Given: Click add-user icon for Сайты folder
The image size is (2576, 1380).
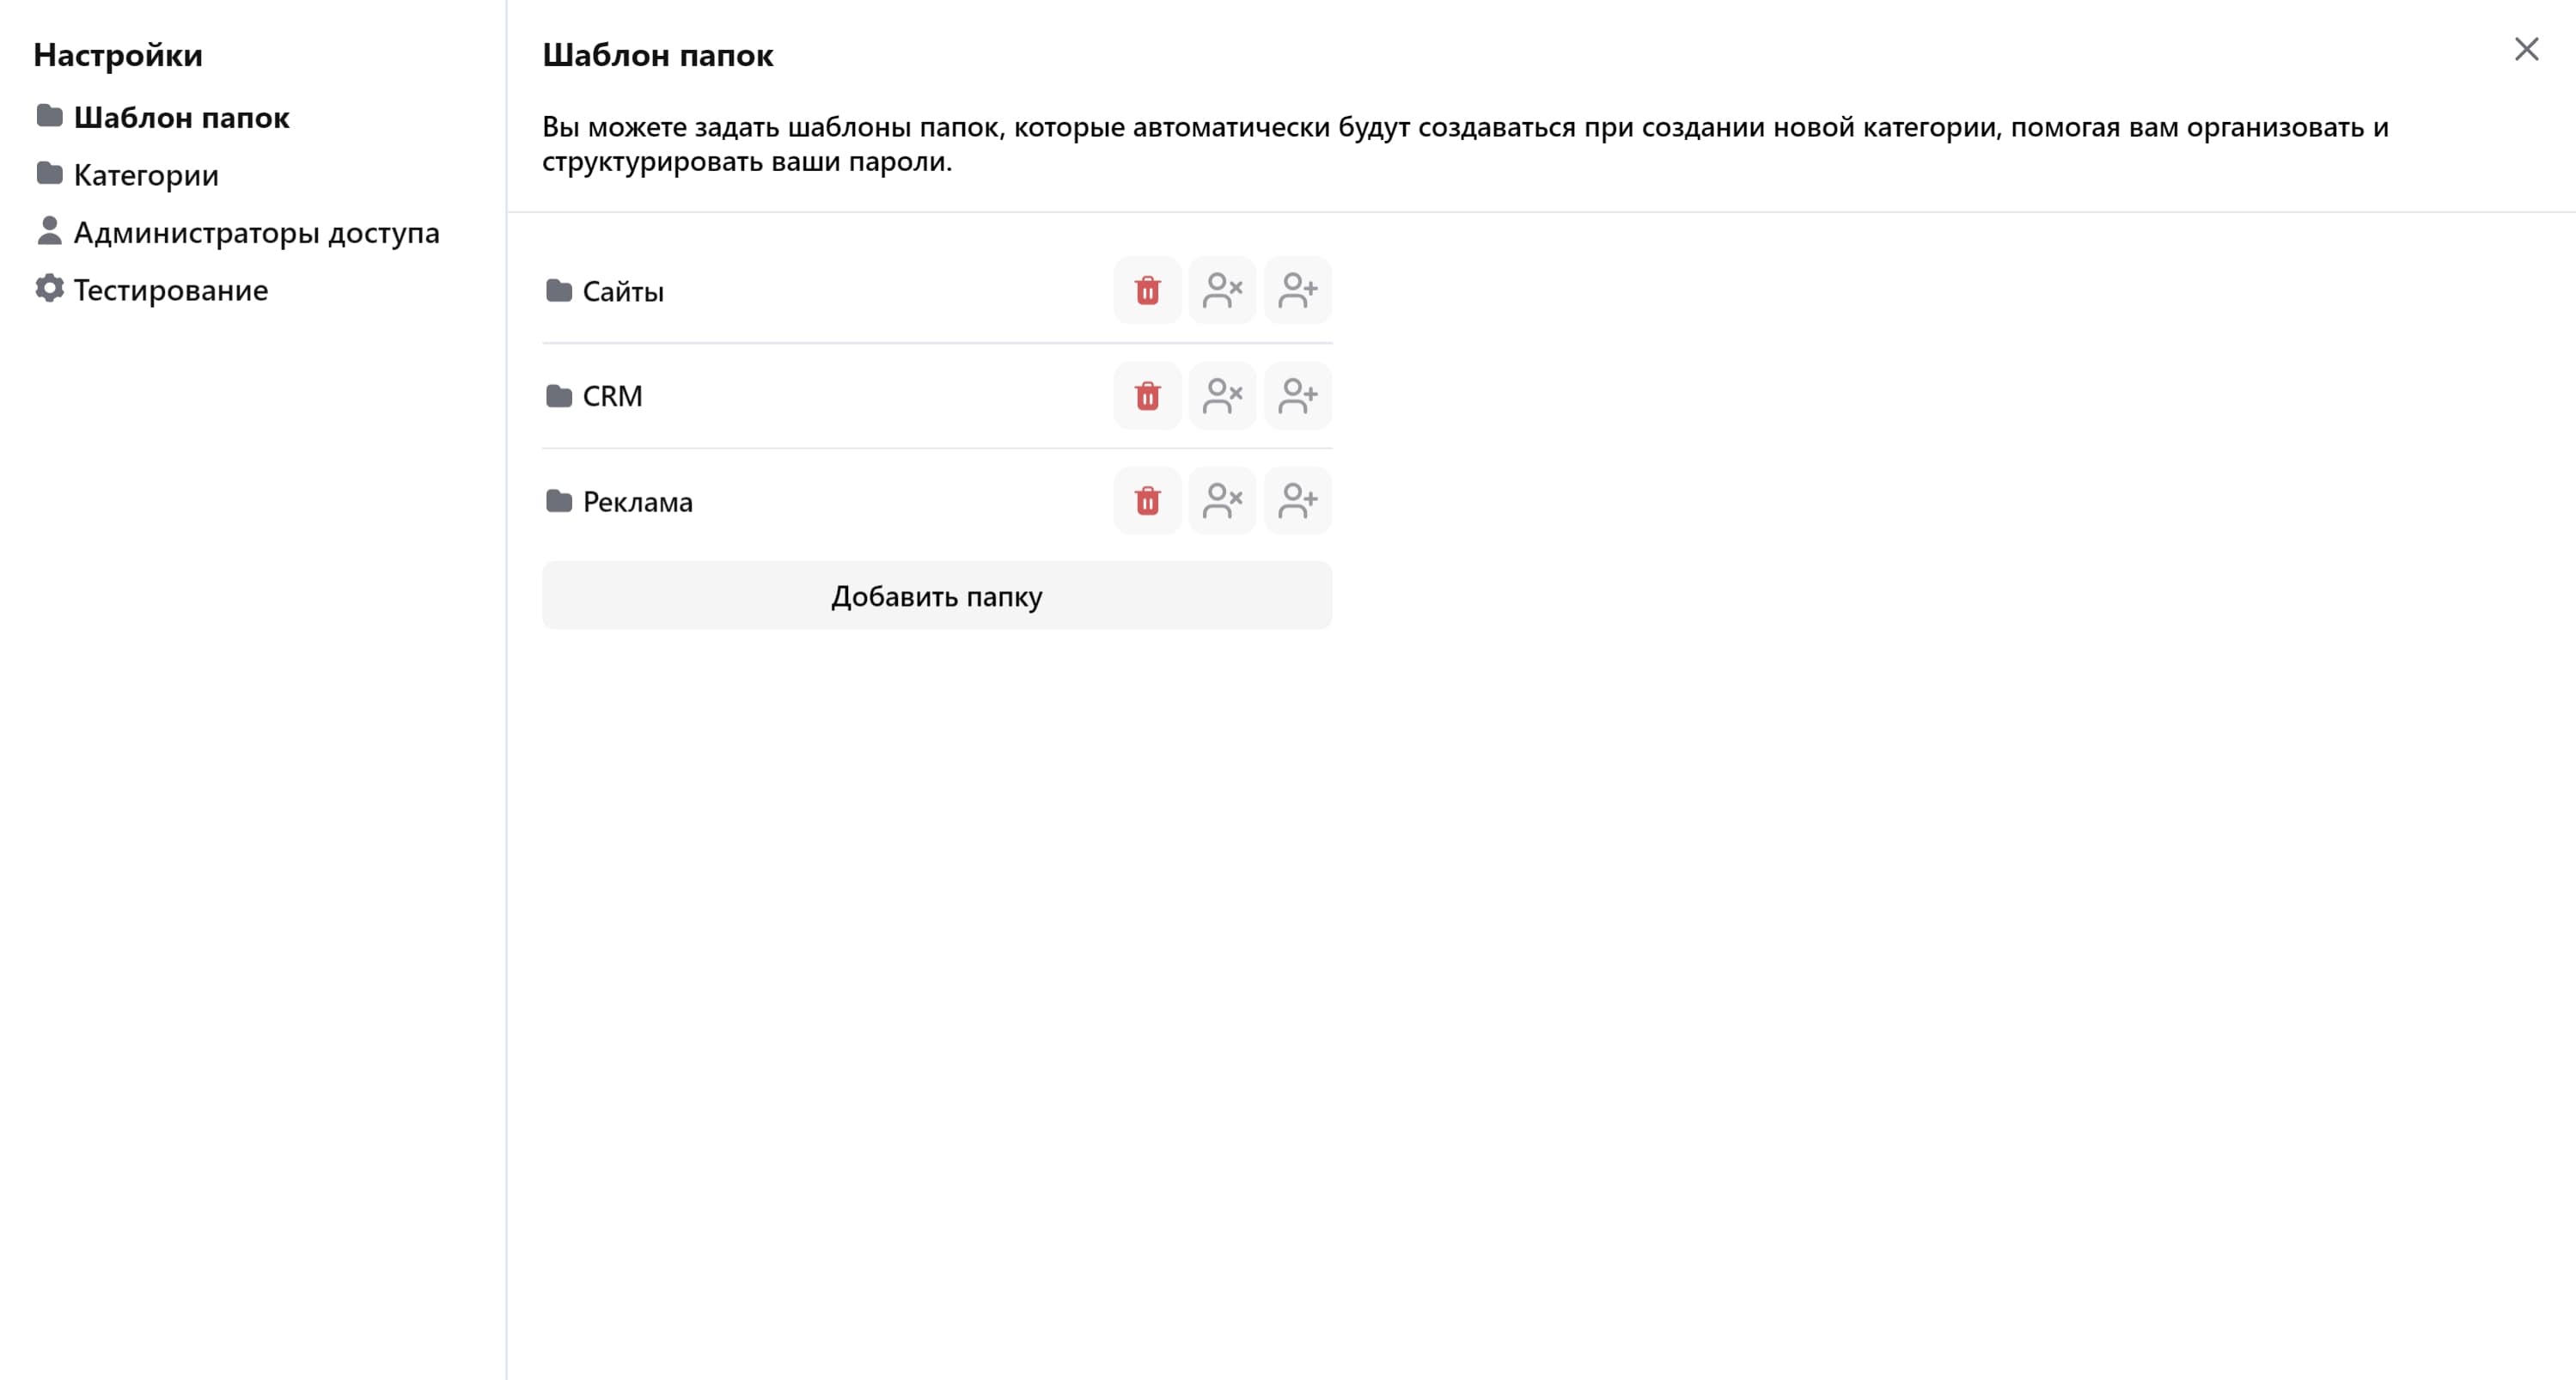Looking at the screenshot, I should coord(1297,290).
